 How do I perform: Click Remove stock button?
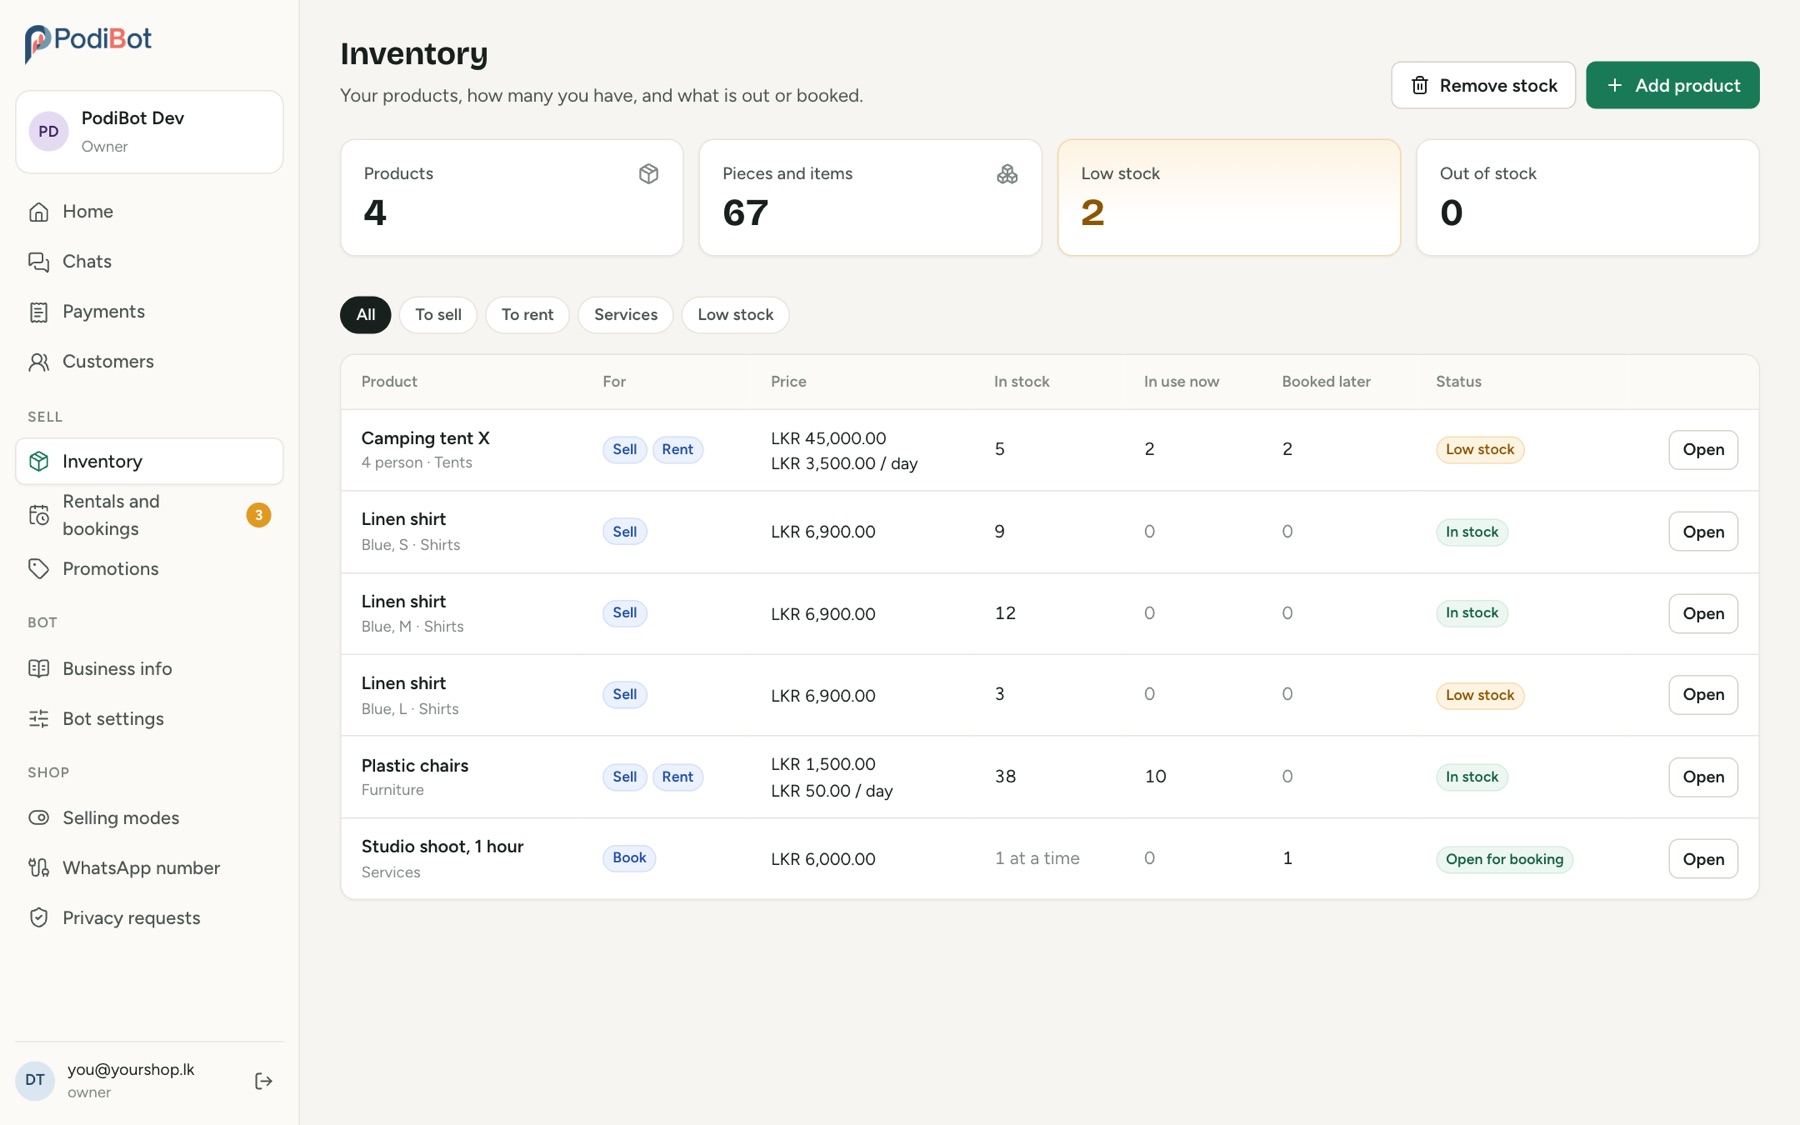(x=1483, y=86)
